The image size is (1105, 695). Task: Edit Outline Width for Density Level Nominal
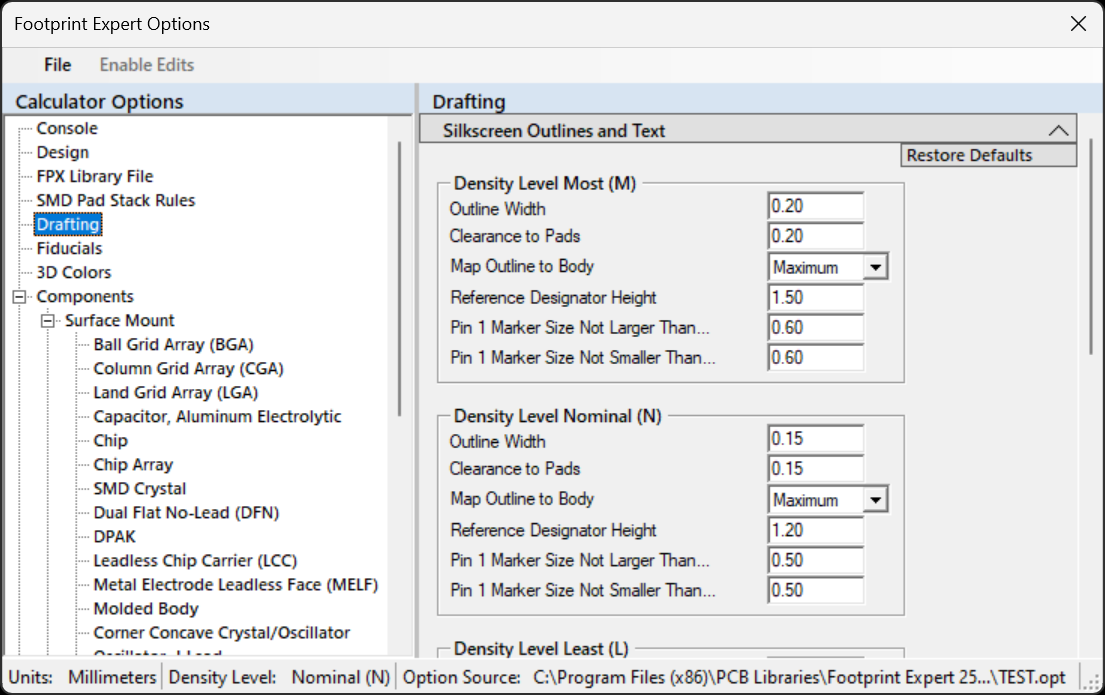point(815,438)
